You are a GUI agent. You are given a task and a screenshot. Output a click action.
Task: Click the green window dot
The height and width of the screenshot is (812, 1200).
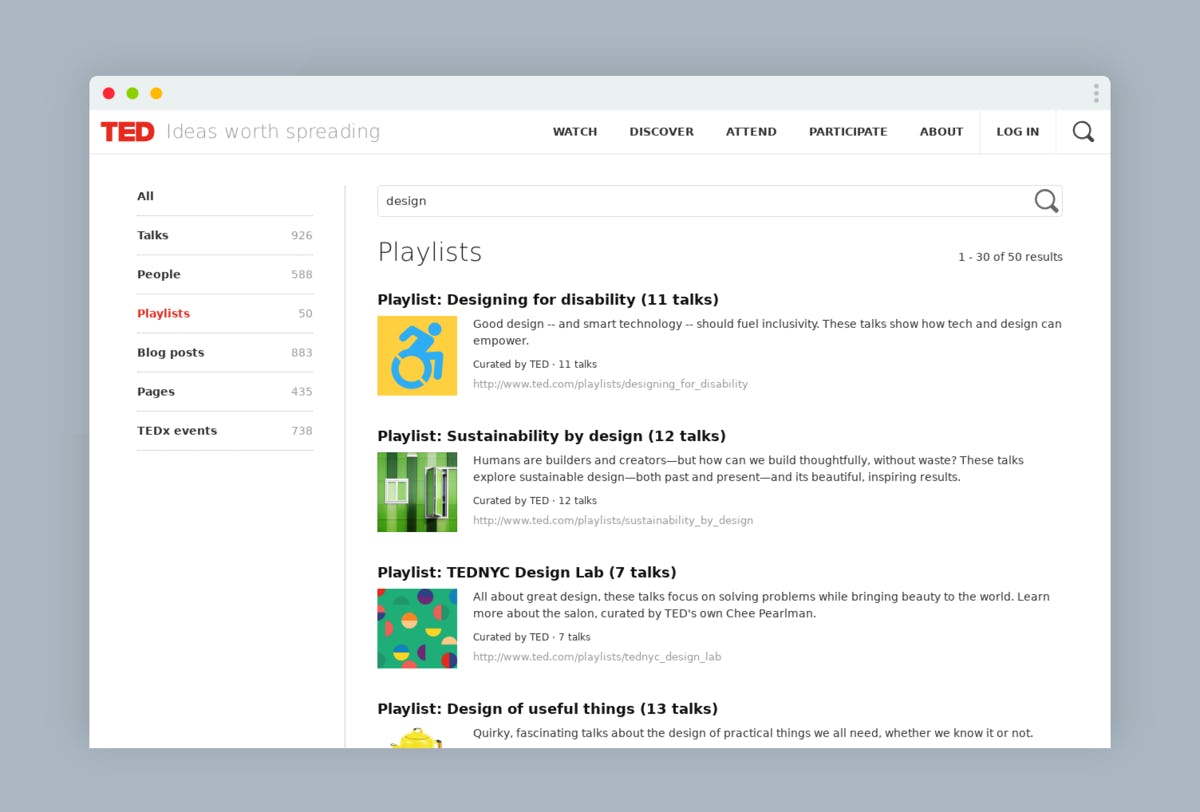132,93
